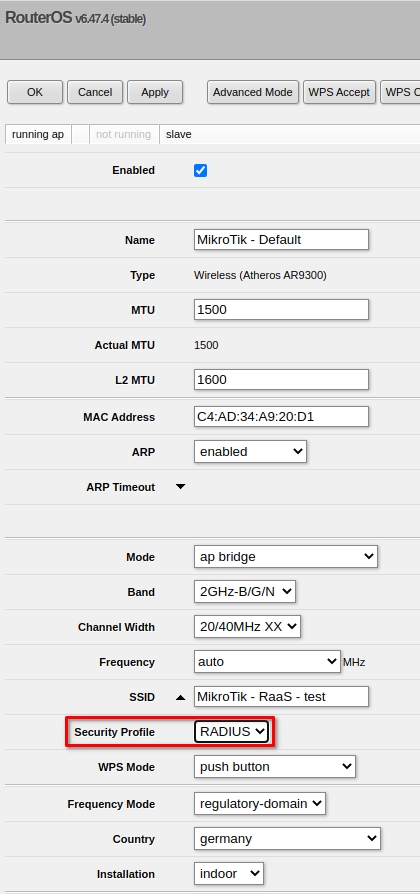The image size is (420, 894).
Task: Click the Apply button
Action: pyautogui.click(x=155, y=92)
